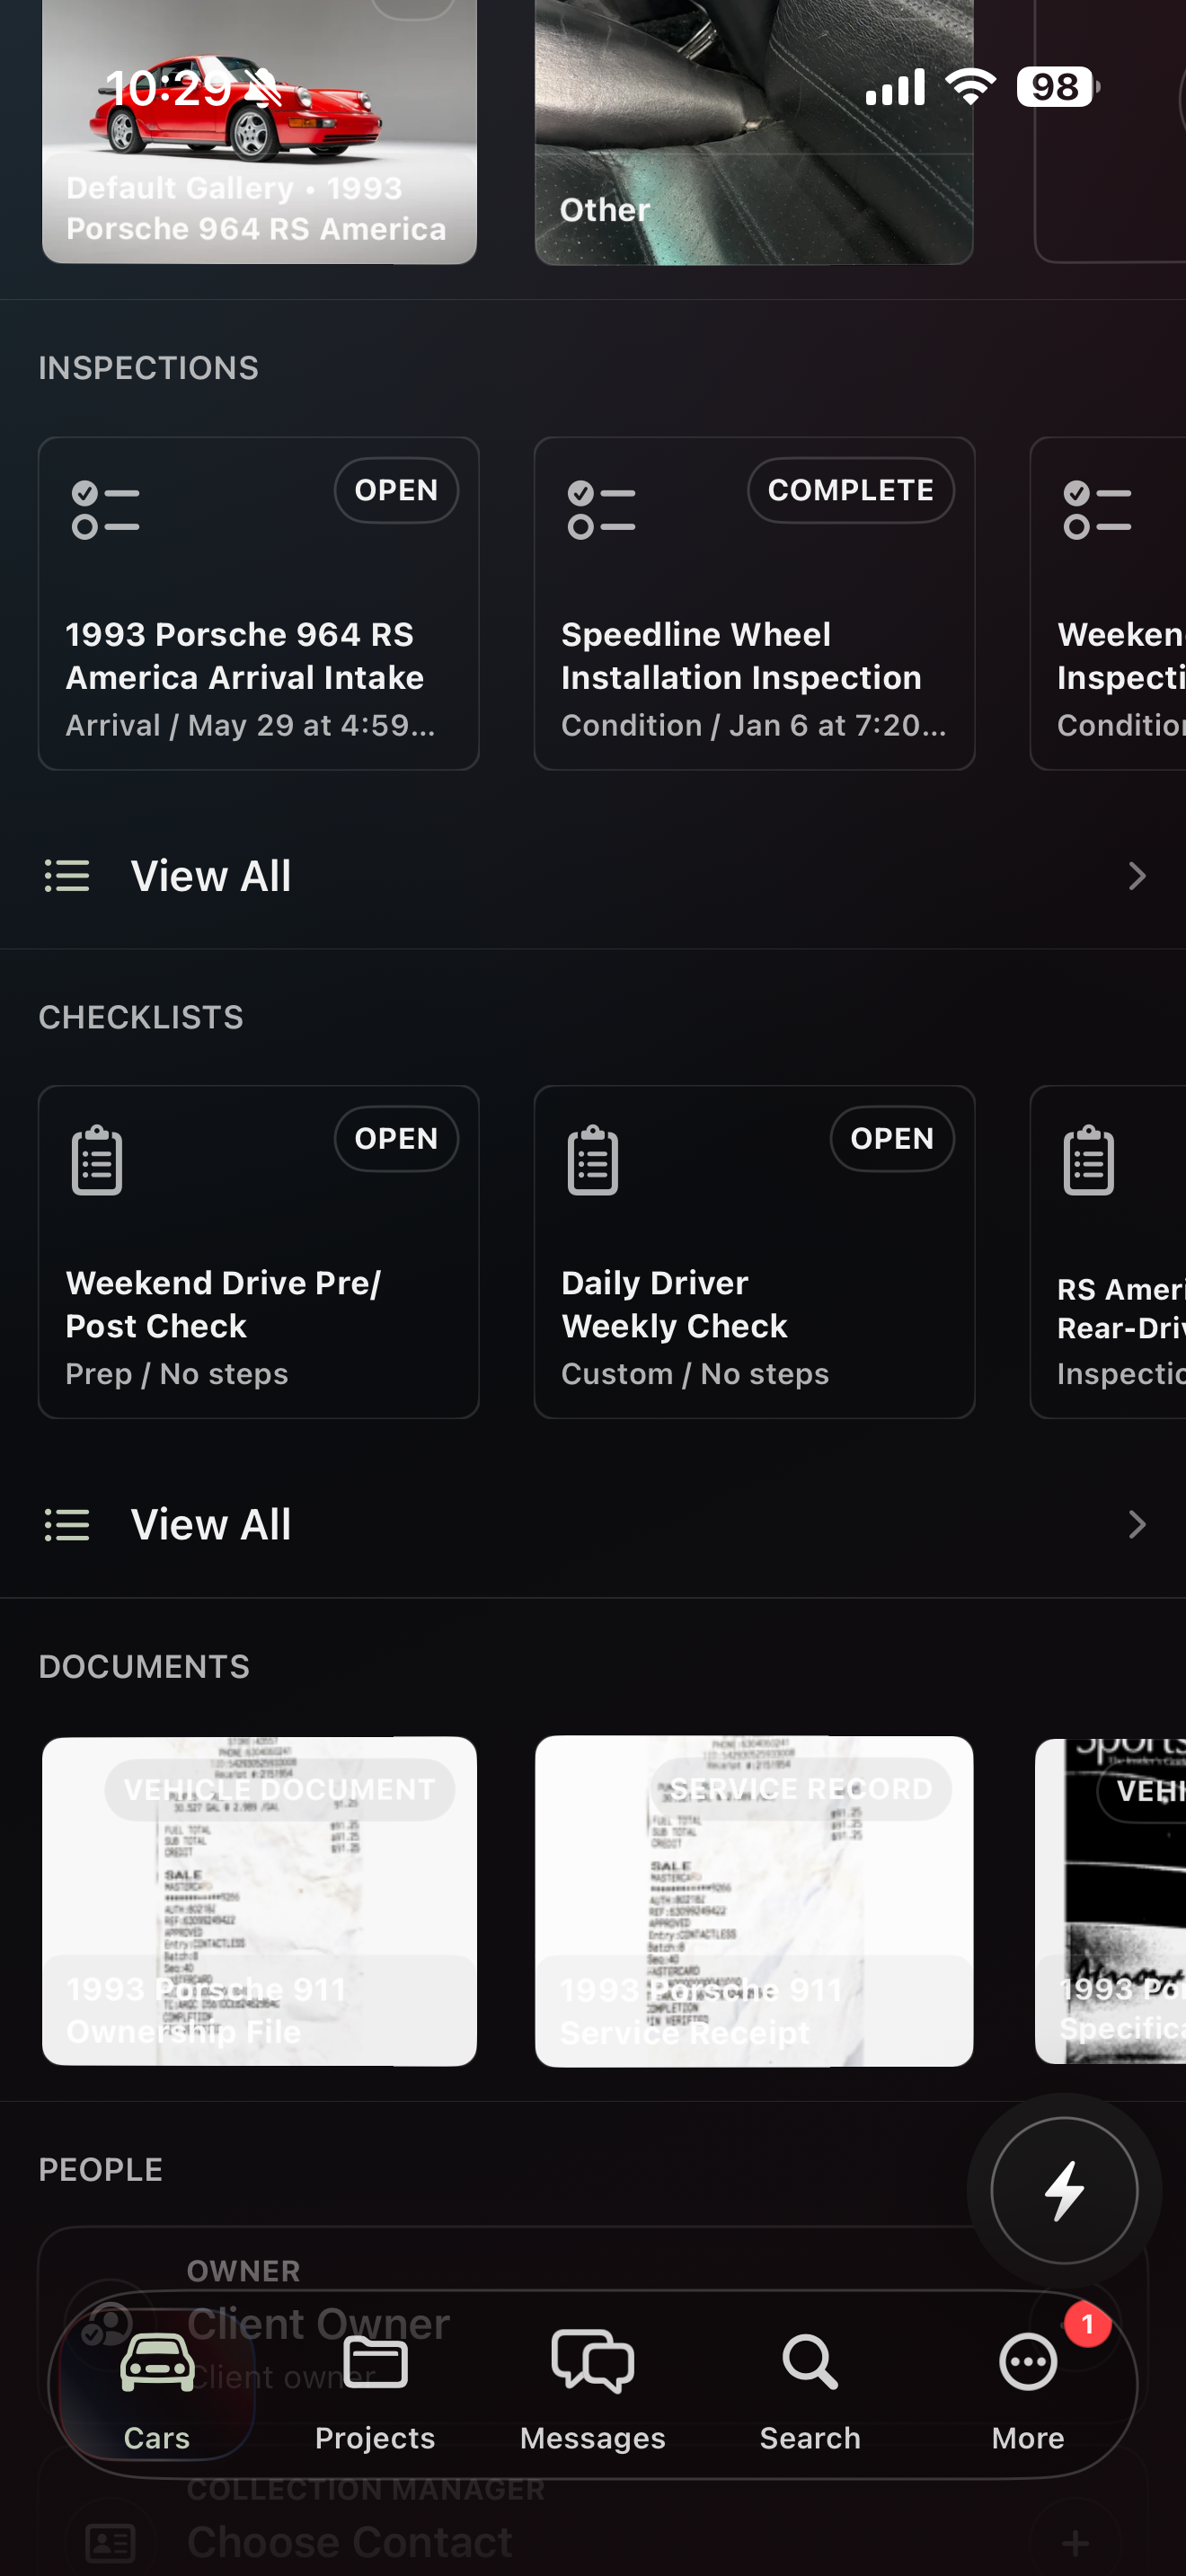
Task: Open Speedline Wheel Installation Inspection
Action: 754,603
